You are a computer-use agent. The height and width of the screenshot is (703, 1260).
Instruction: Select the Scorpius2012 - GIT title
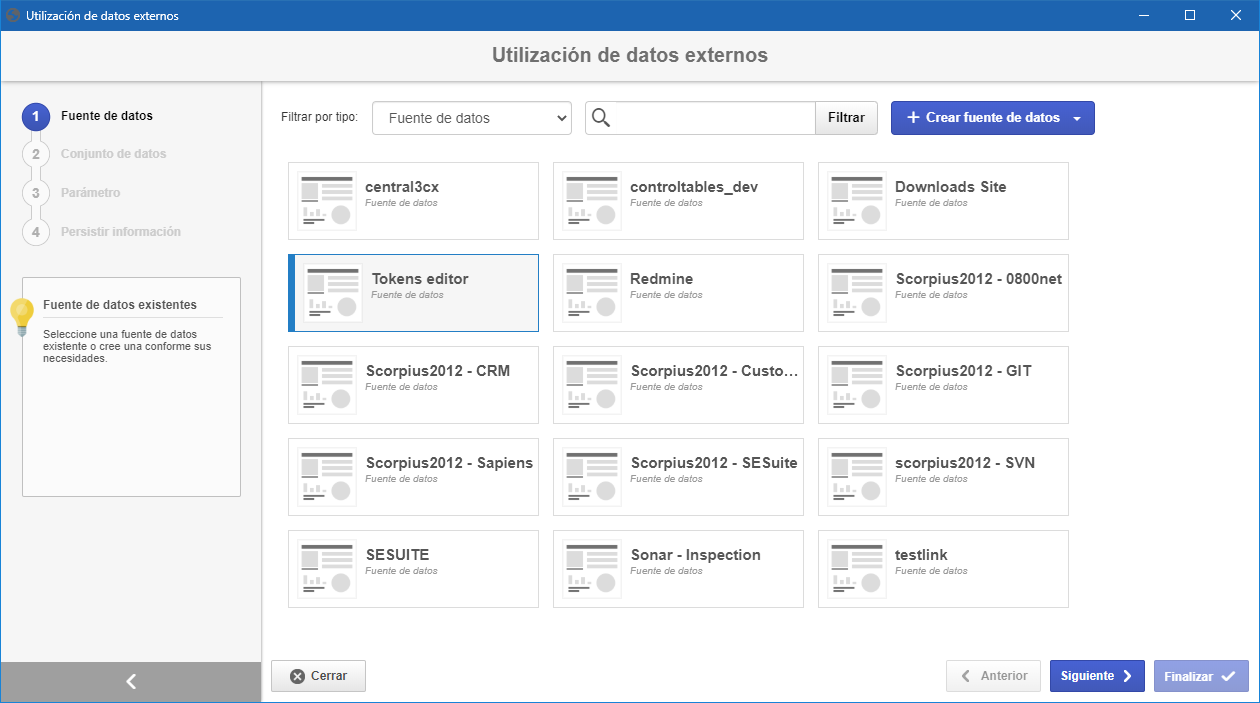pos(963,371)
